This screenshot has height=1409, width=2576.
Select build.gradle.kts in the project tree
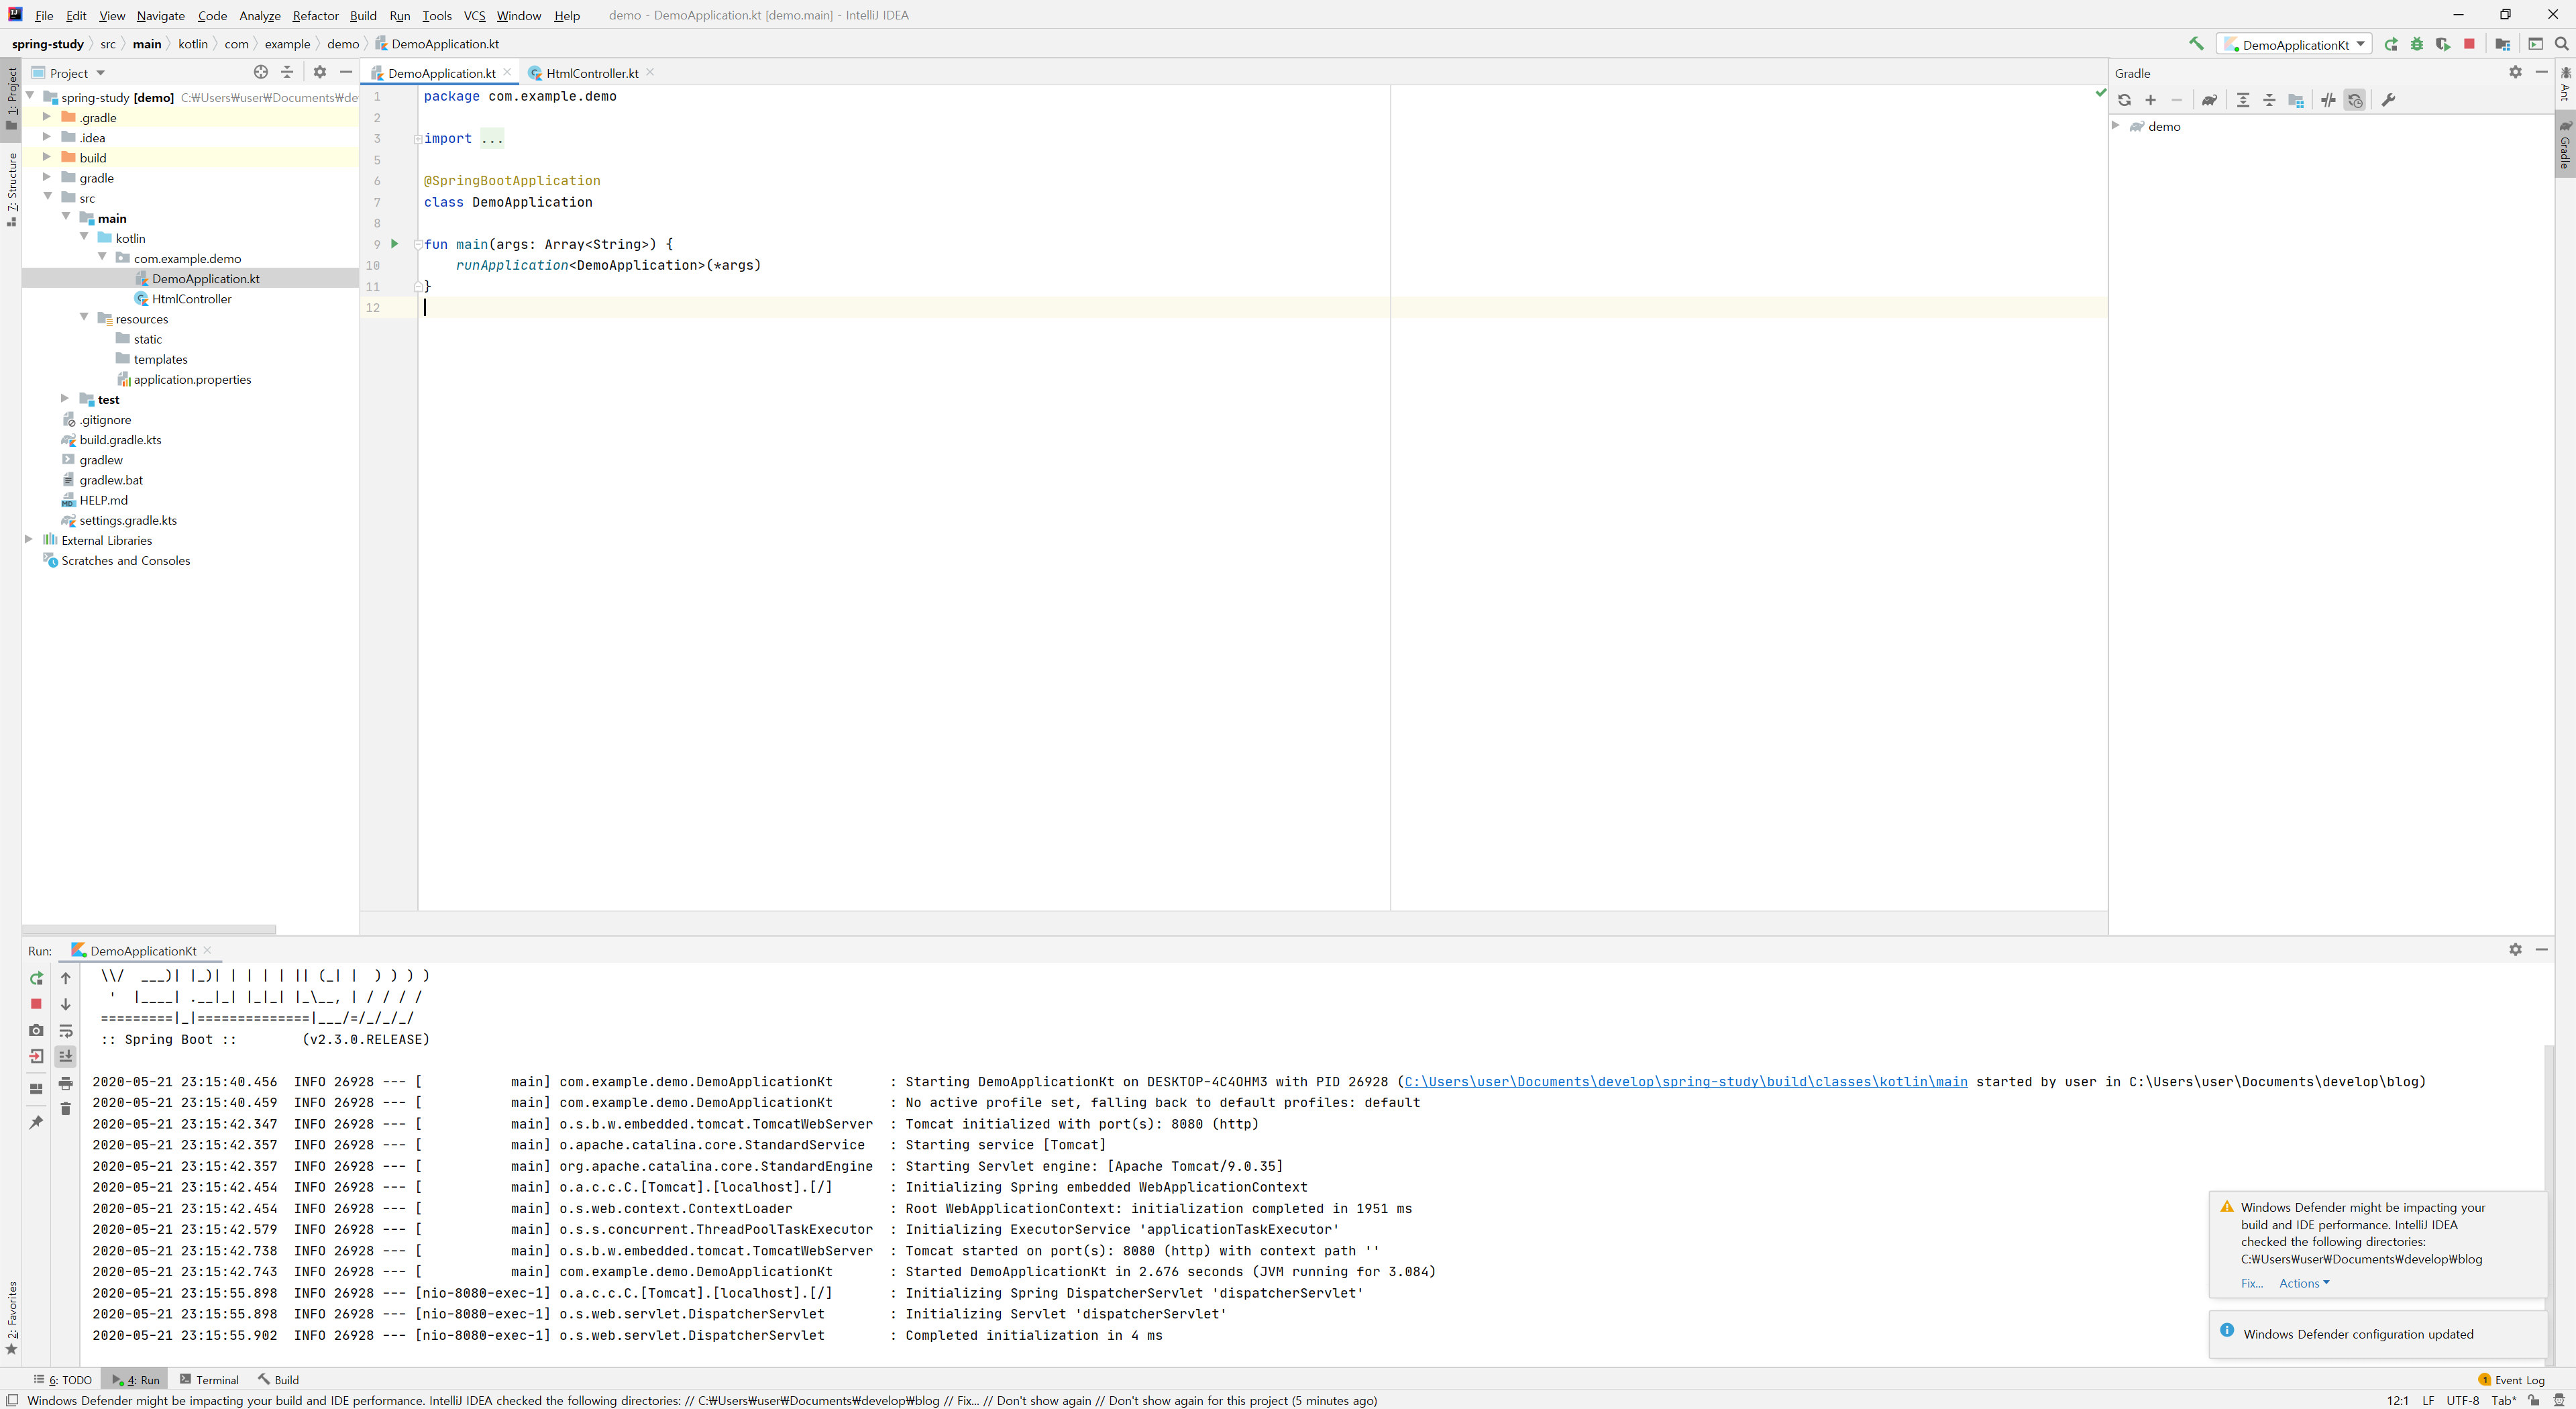point(120,440)
